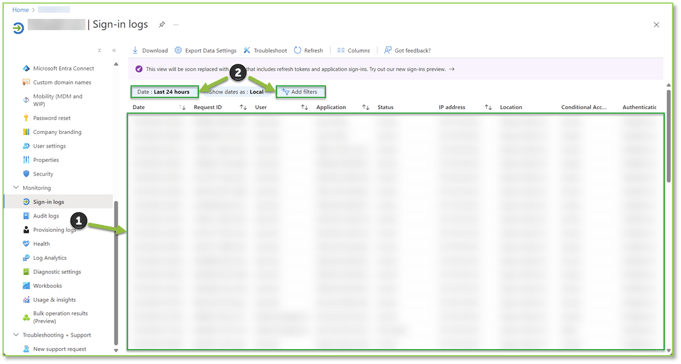681x364 pixels.
Task: Open Audit logs in the sidebar
Action: [x=46, y=216]
